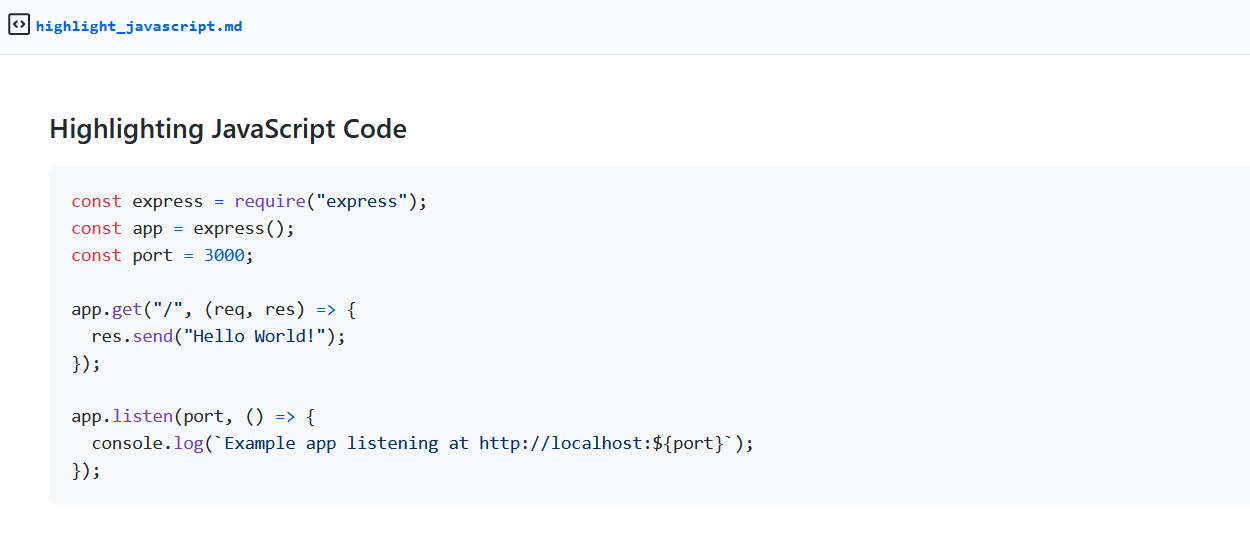Screen dimensions: 1250x550
Task: Click the require keyword in the first line
Action: point(270,201)
